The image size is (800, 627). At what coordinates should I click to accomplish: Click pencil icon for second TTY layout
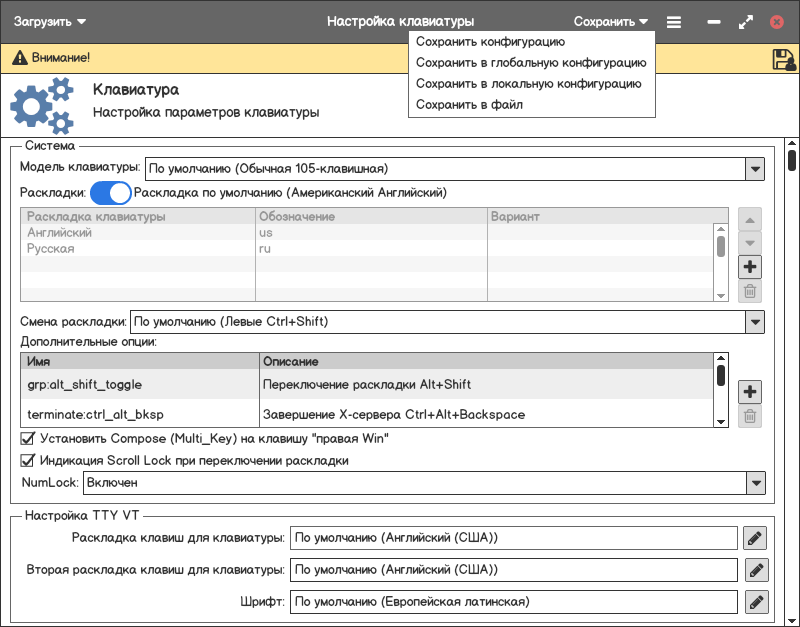[x=755, y=570]
